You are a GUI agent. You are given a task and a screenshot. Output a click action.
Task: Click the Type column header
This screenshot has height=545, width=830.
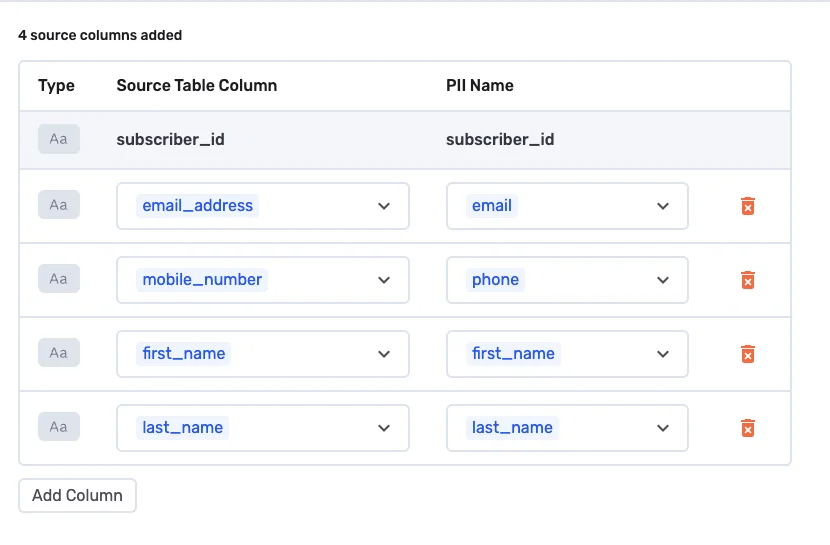coord(56,86)
